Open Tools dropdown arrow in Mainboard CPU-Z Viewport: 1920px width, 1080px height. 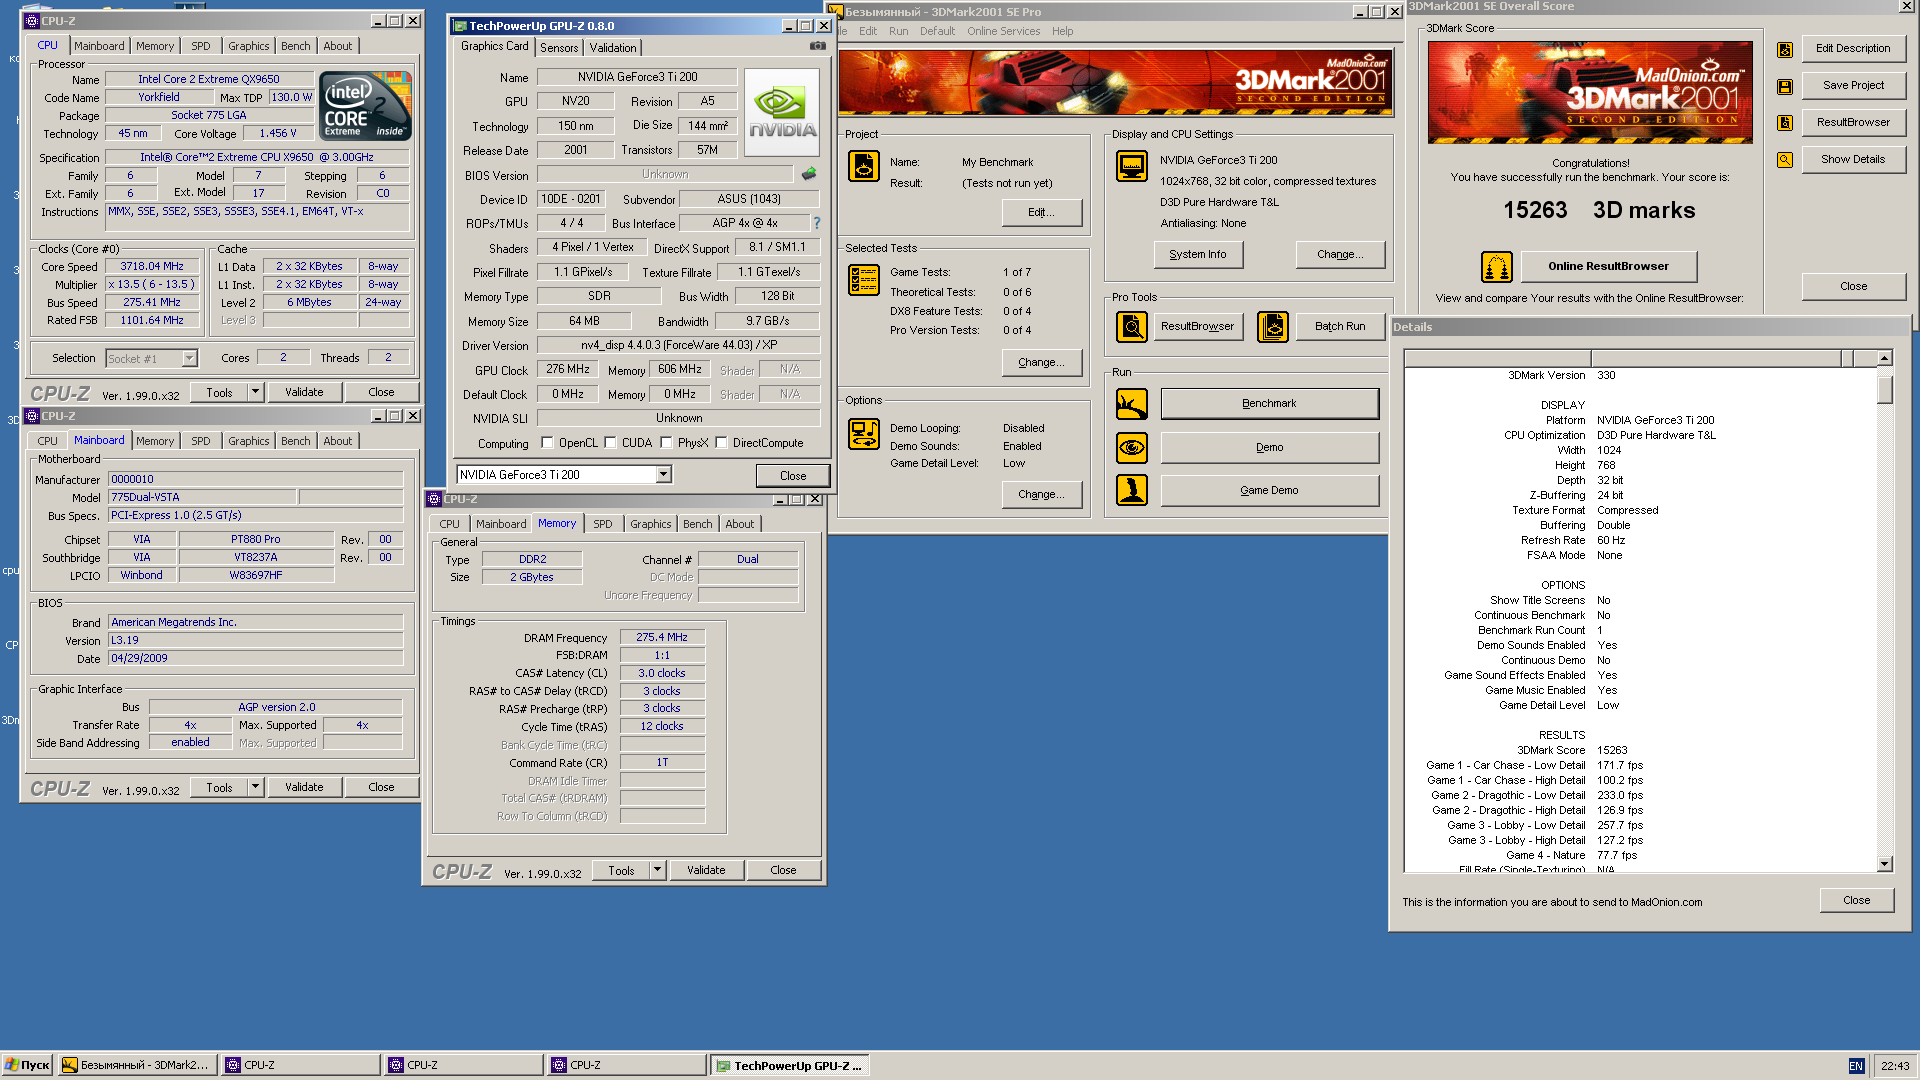click(x=255, y=787)
